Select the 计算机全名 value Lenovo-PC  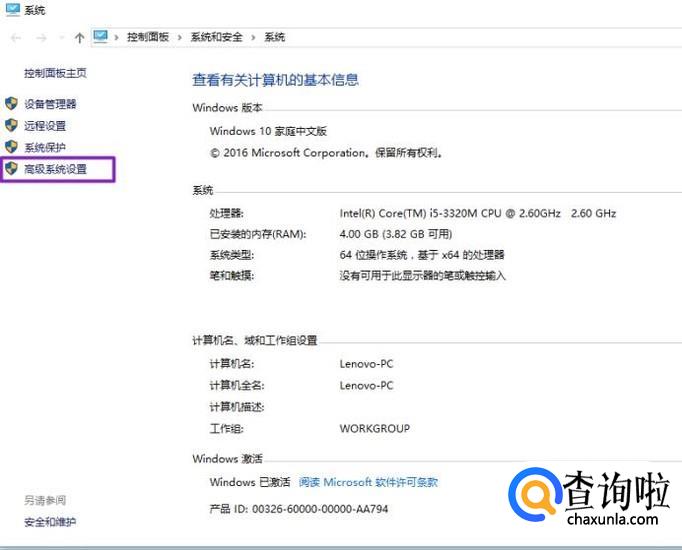tap(366, 386)
